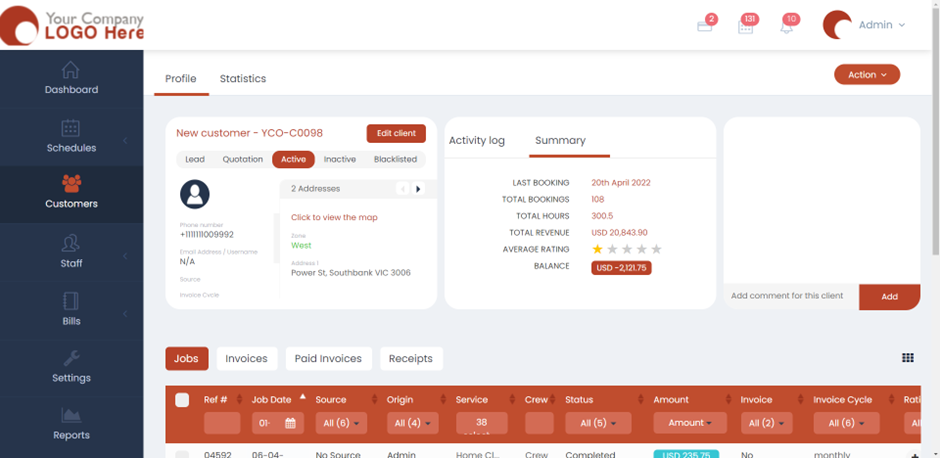
Task: Set client status to Inactive
Action: coord(339,159)
